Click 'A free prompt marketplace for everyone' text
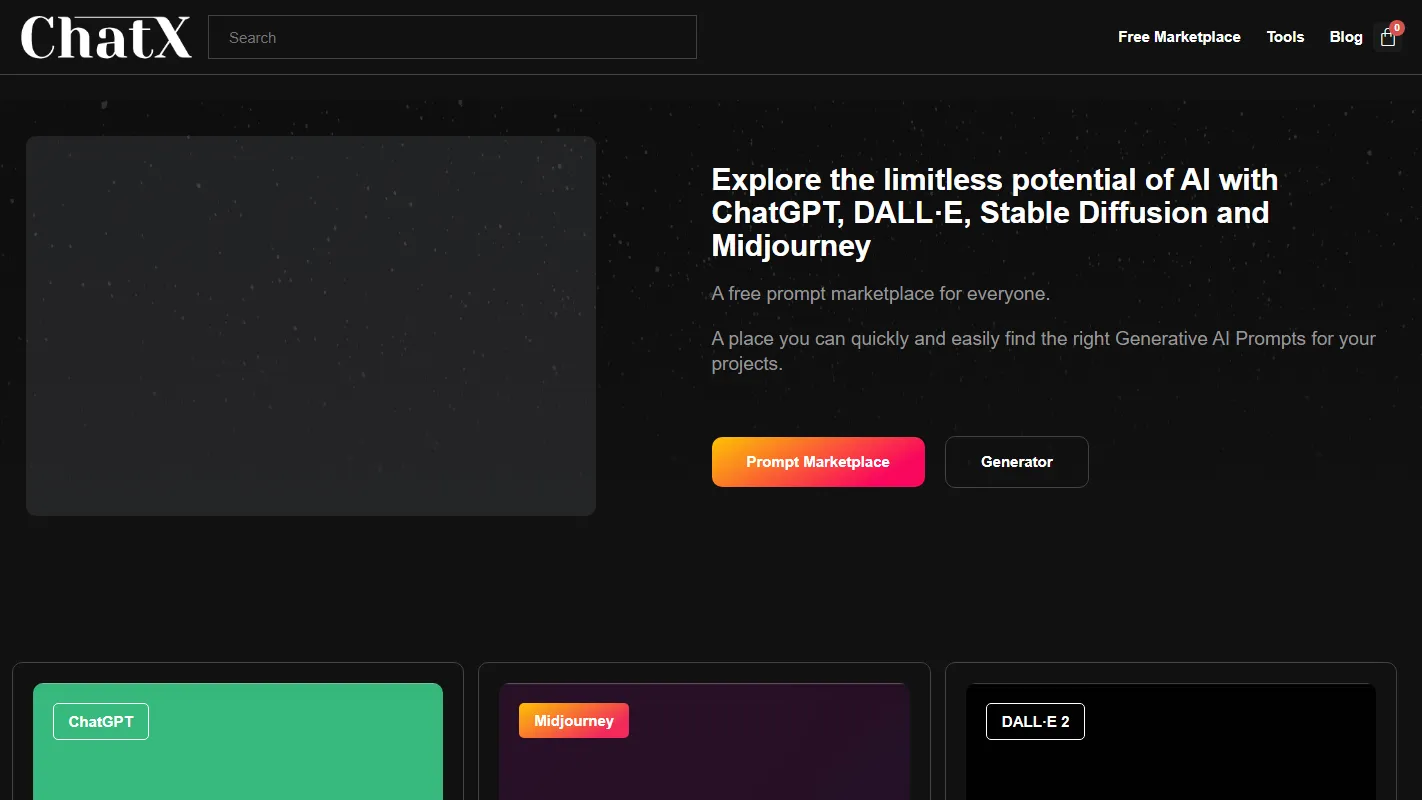This screenshot has width=1422, height=800. [x=880, y=294]
